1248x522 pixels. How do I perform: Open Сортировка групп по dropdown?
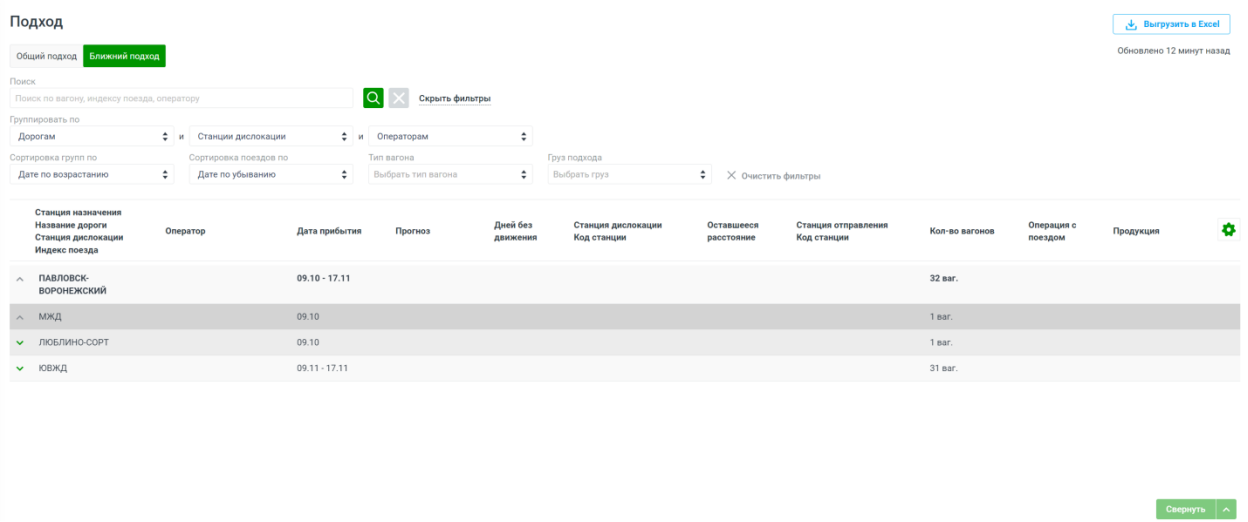pyautogui.click(x=92, y=174)
